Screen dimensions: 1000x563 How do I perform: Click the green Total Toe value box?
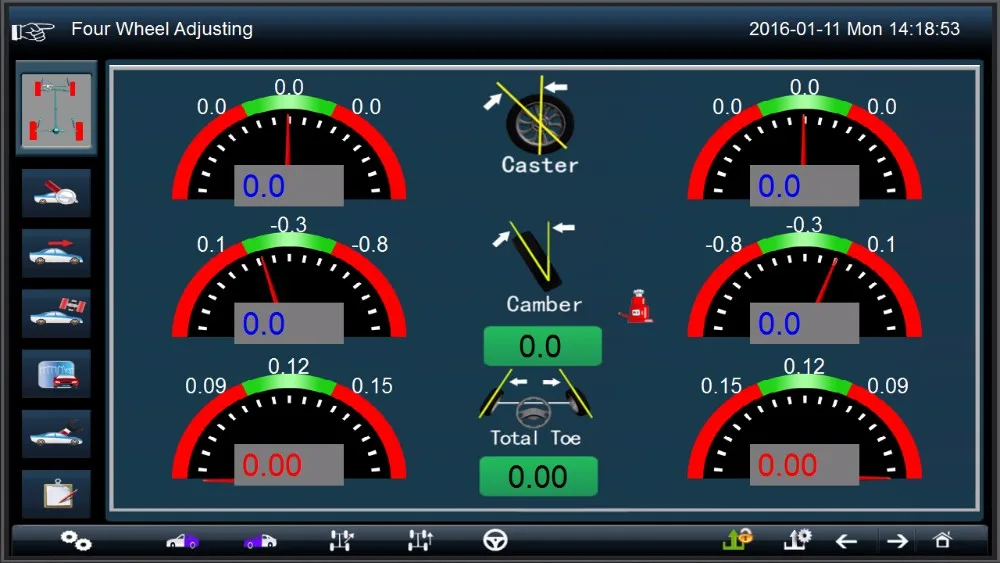(x=538, y=477)
